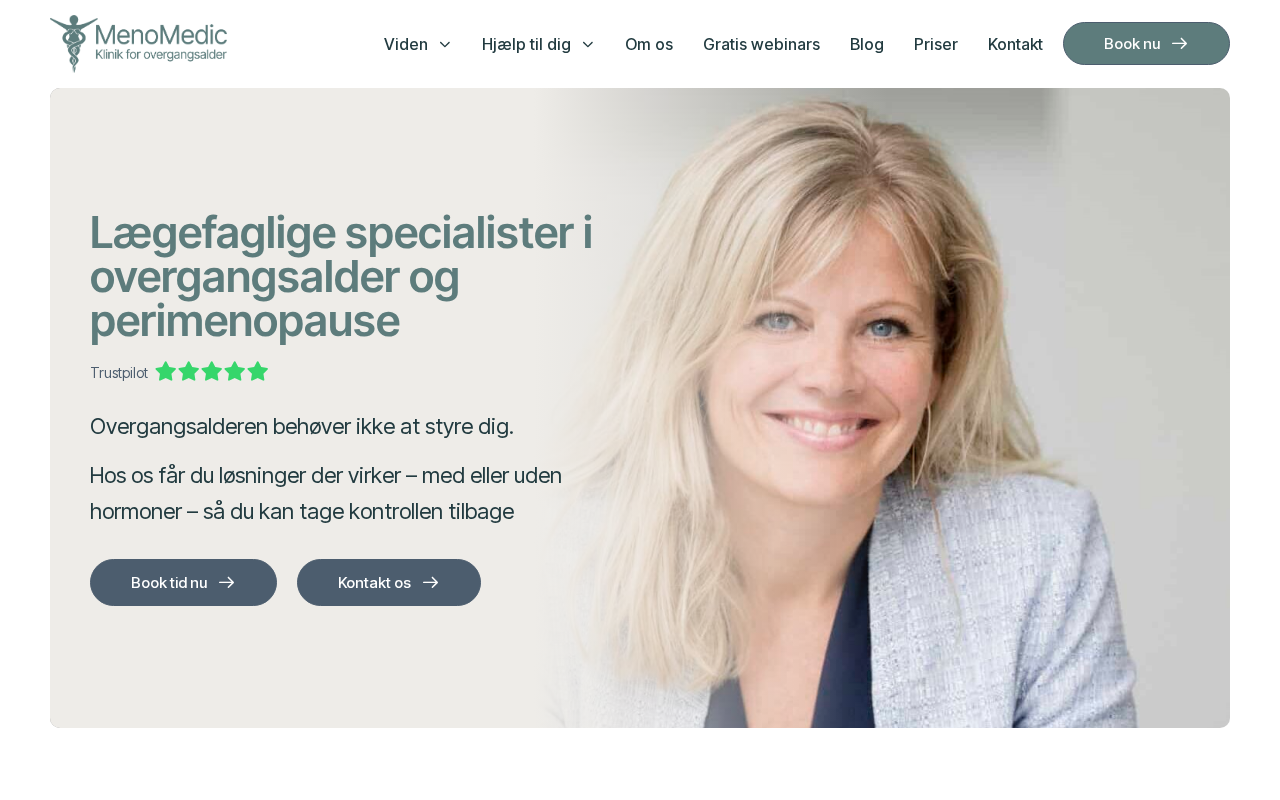Expand the Viden dropdown chevron
The width and height of the screenshot is (1280, 800).
click(x=445, y=44)
